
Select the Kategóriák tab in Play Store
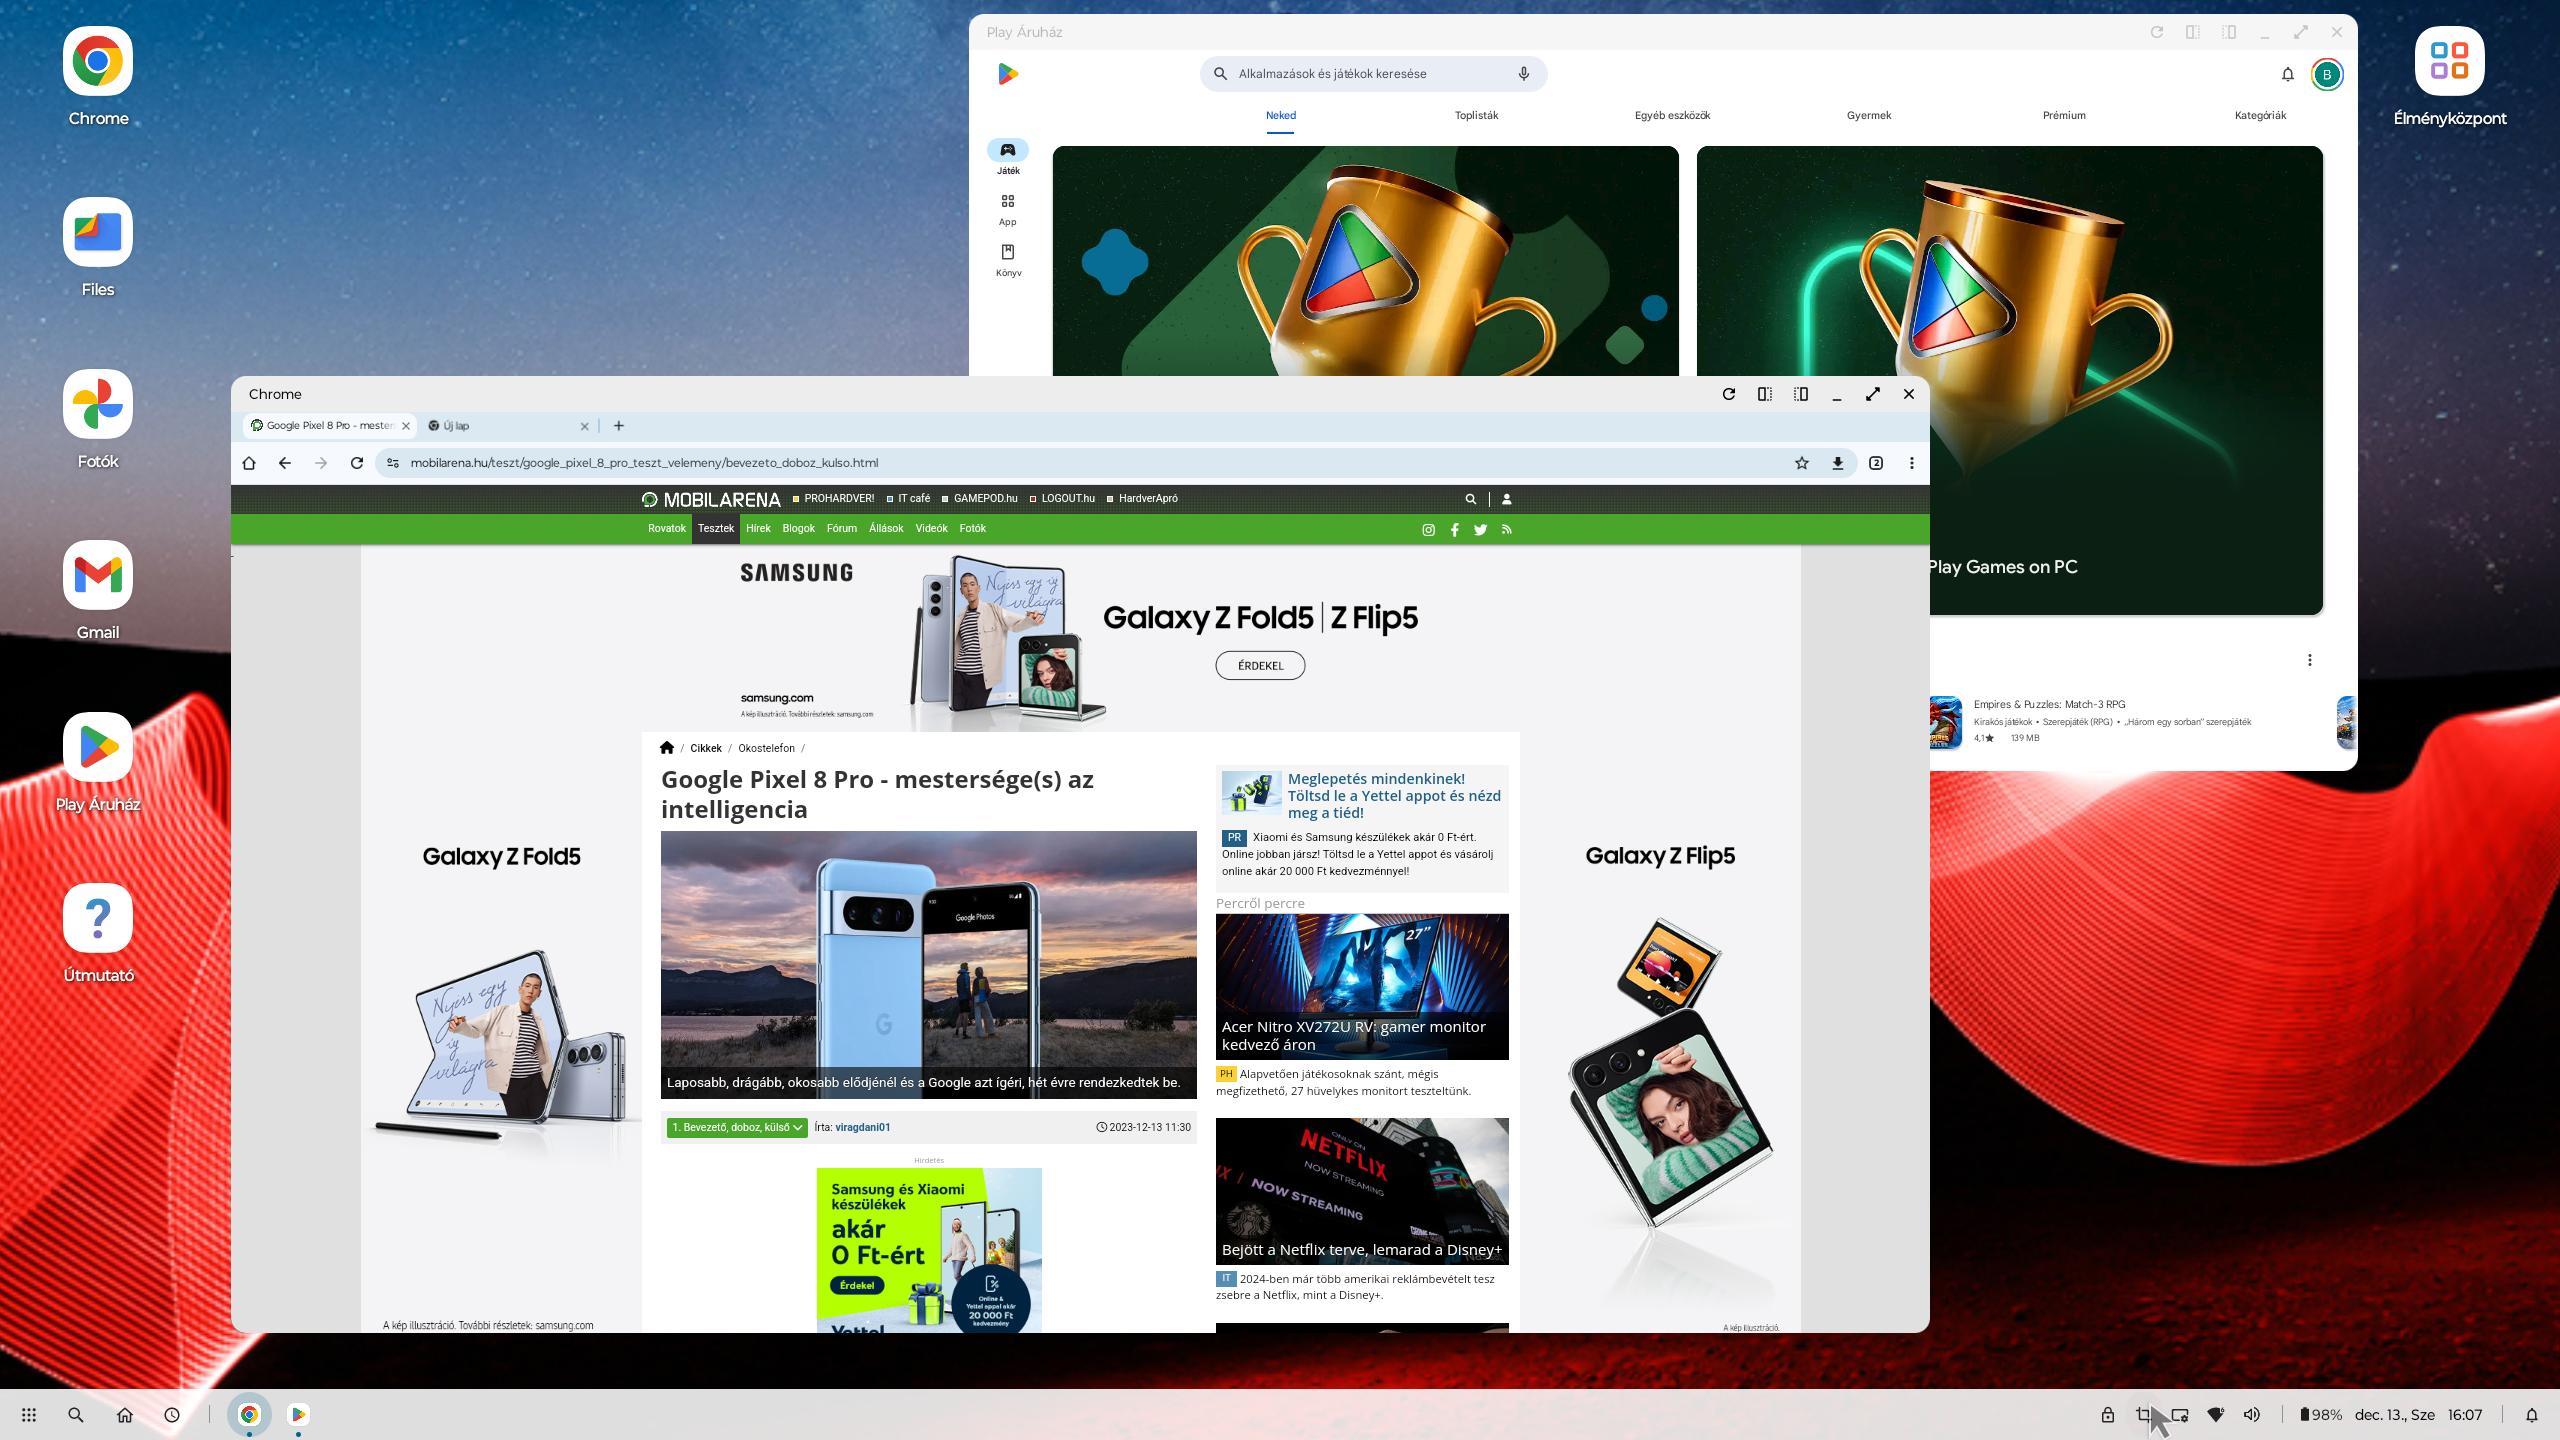pyautogui.click(x=2260, y=116)
